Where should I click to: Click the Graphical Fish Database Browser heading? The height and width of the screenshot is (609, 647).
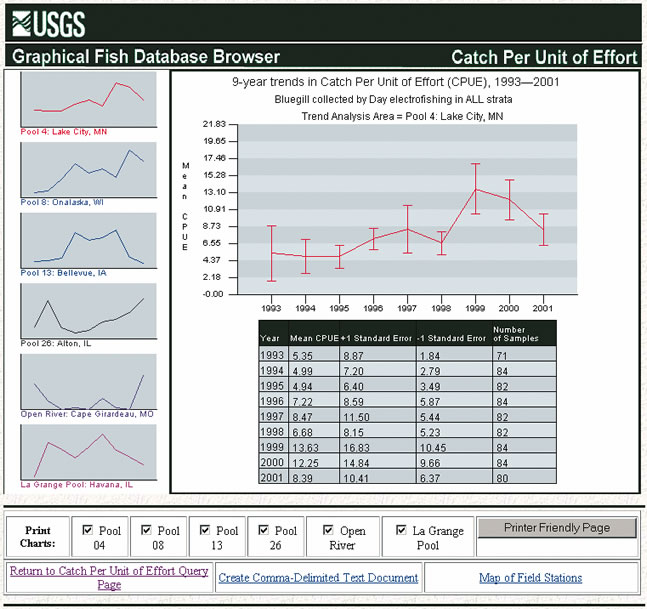click(146, 57)
